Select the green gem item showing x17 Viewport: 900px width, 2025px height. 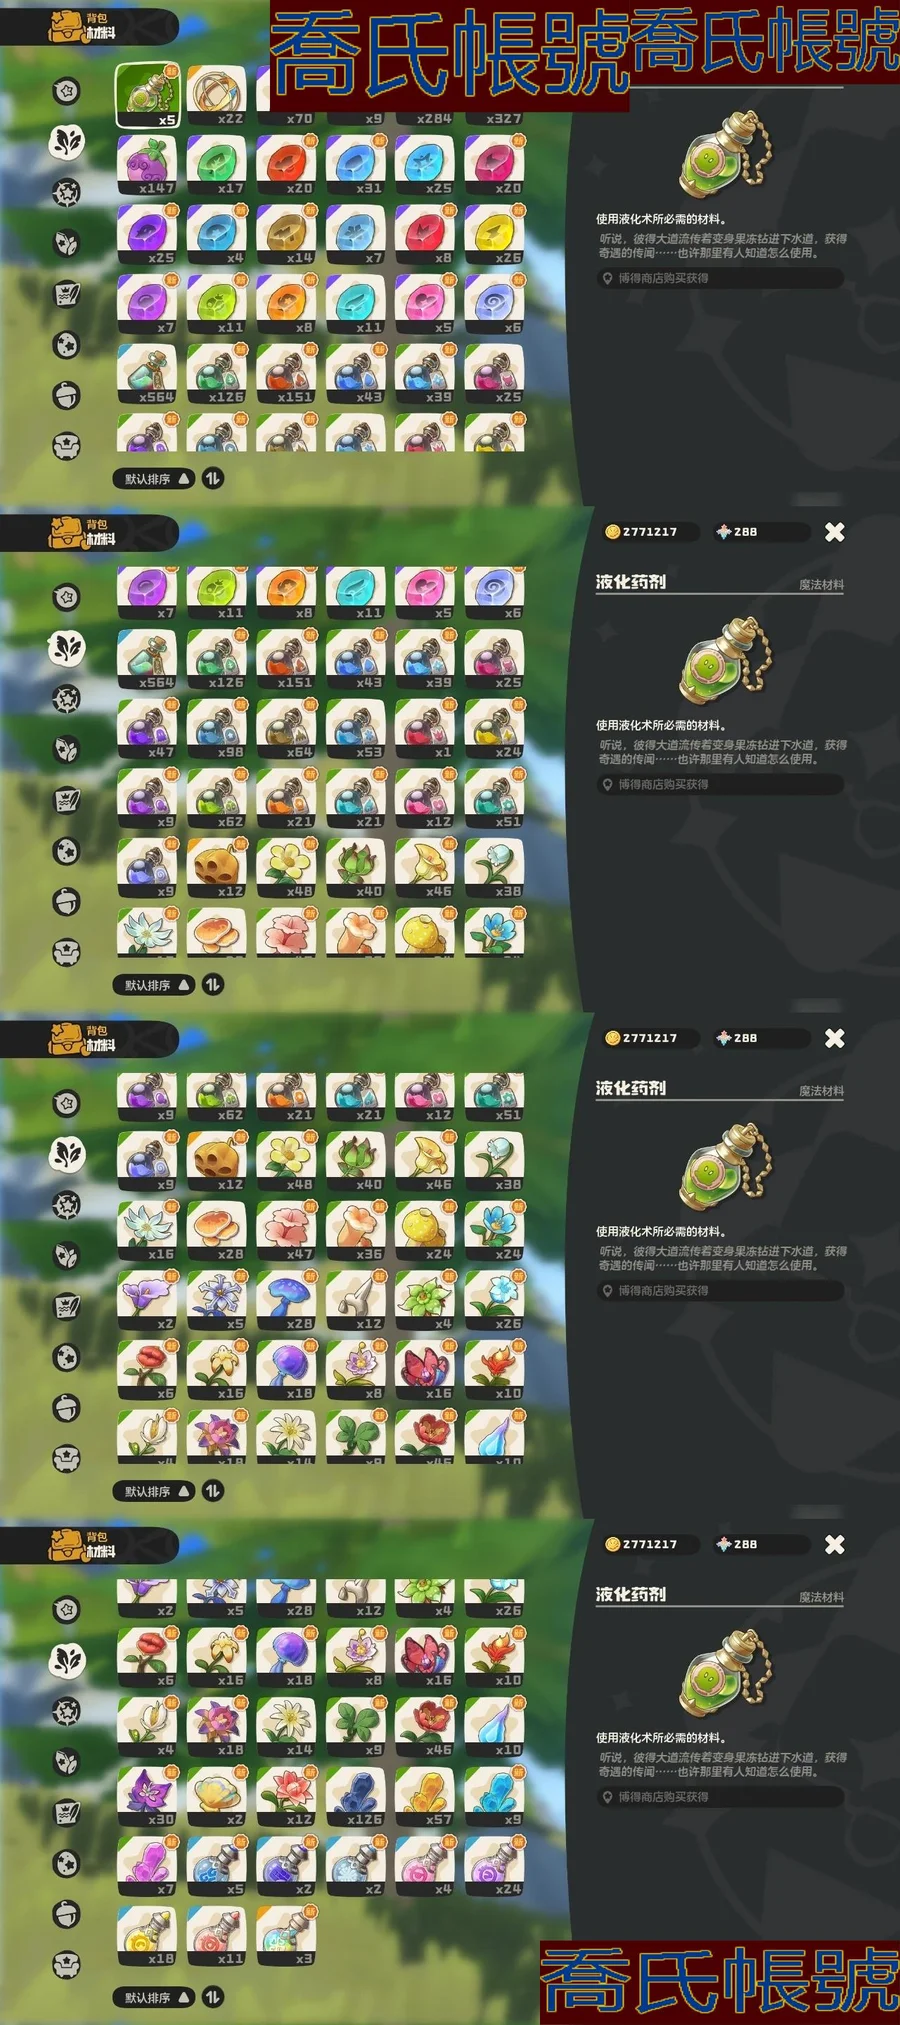click(x=217, y=166)
